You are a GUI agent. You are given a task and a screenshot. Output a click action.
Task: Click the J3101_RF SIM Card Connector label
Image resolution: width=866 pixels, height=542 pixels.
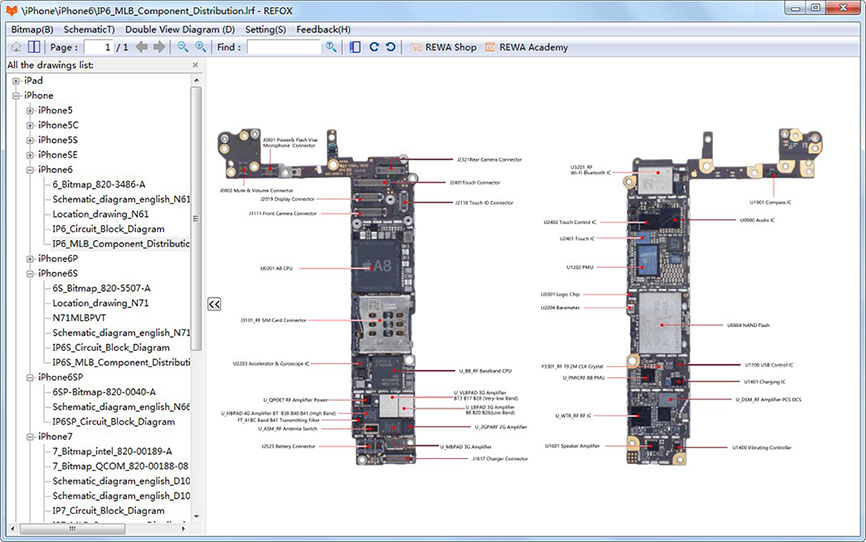coord(273,320)
